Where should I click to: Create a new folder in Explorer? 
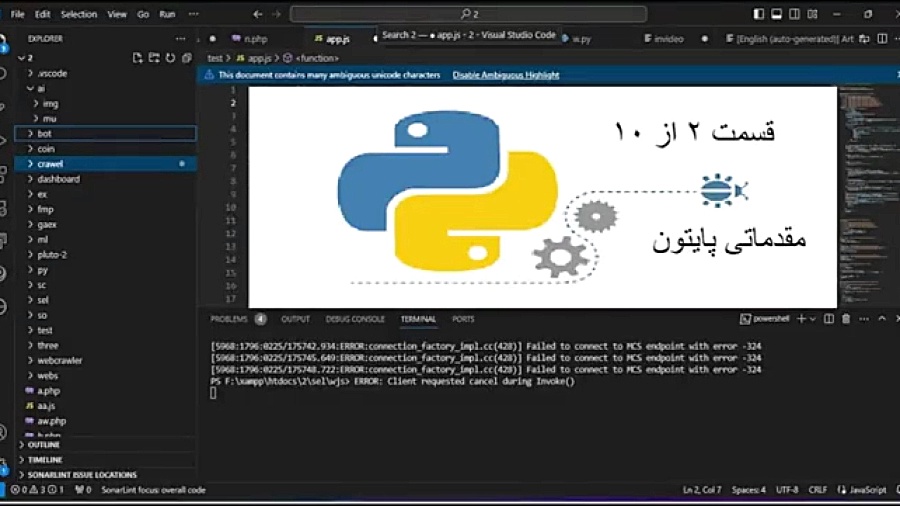pyautogui.click(x=154, y=58)
